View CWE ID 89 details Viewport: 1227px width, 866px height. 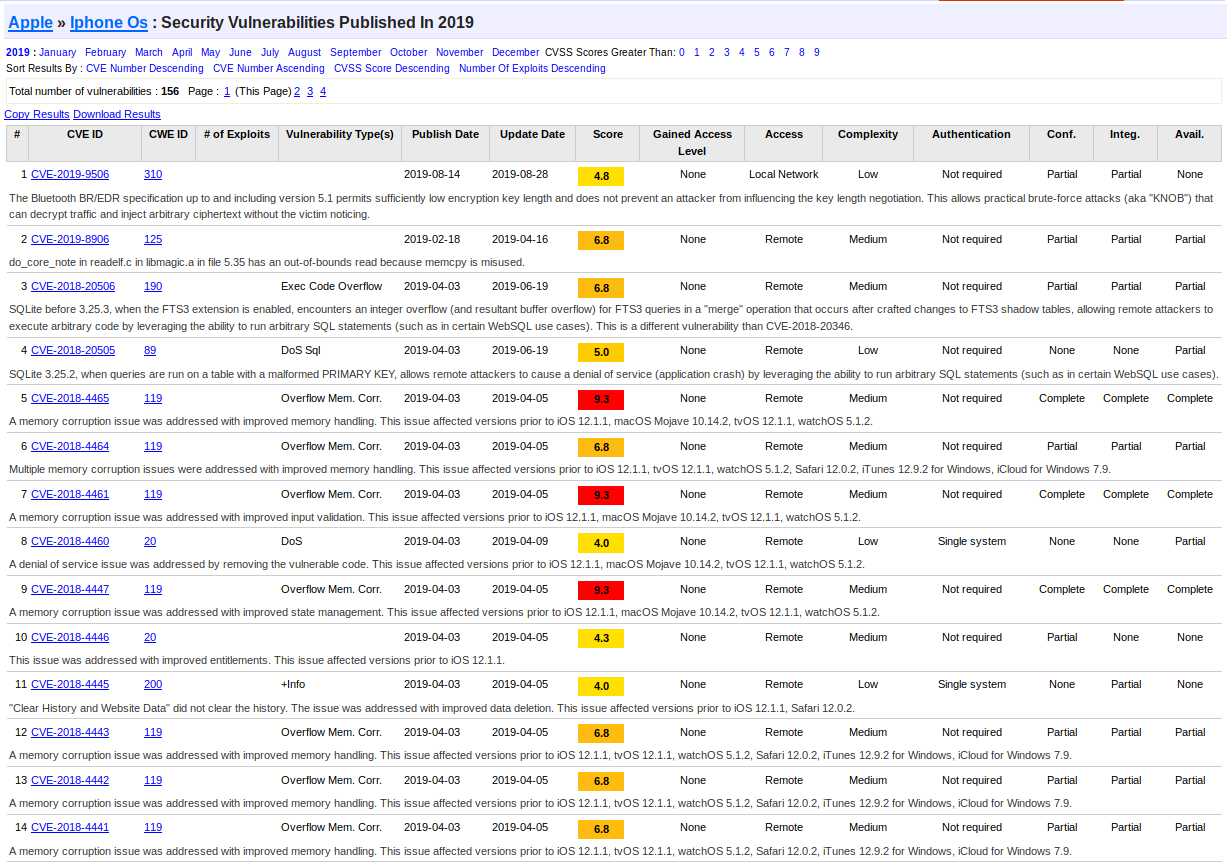149,350
